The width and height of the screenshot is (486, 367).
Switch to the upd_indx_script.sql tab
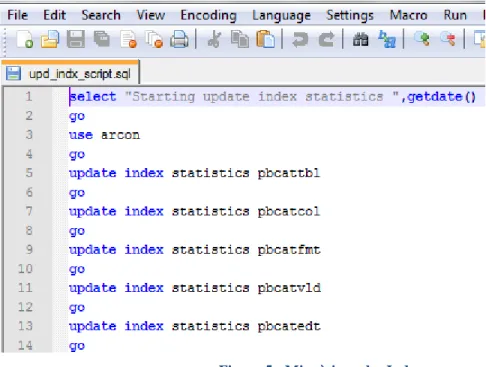coord(70,73)
